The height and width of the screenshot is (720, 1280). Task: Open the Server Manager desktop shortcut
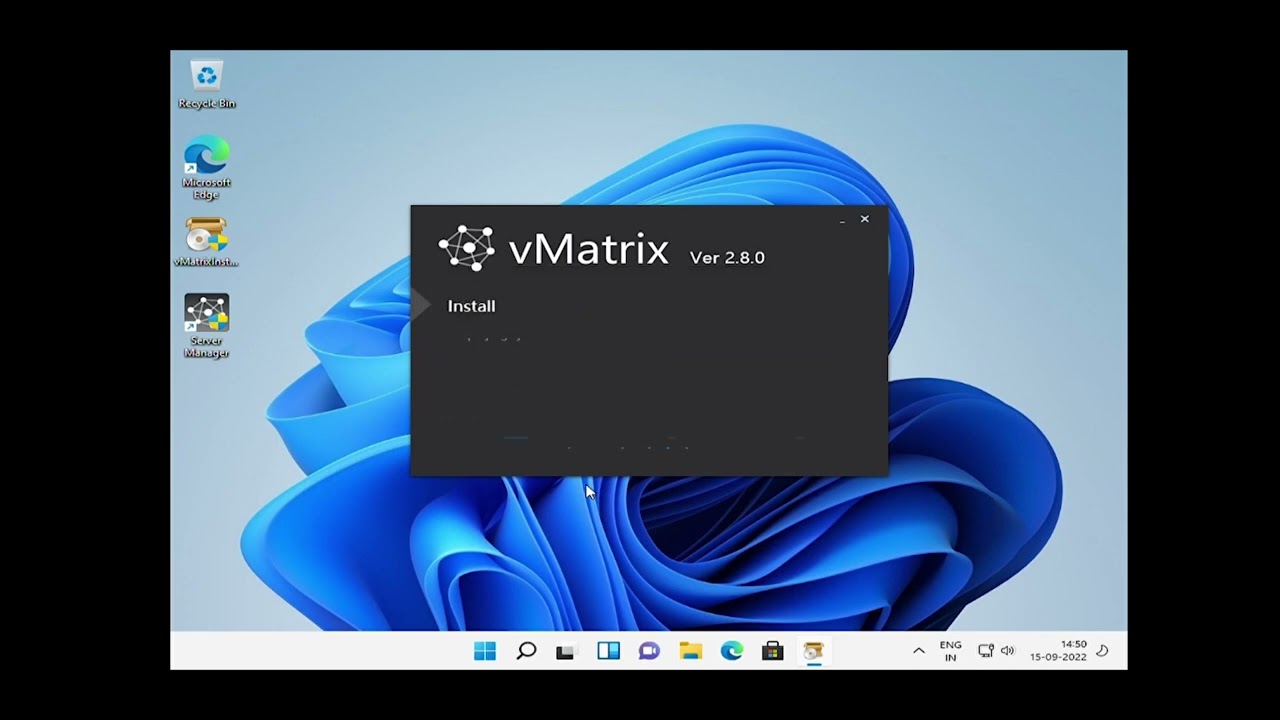click(207, 325)
